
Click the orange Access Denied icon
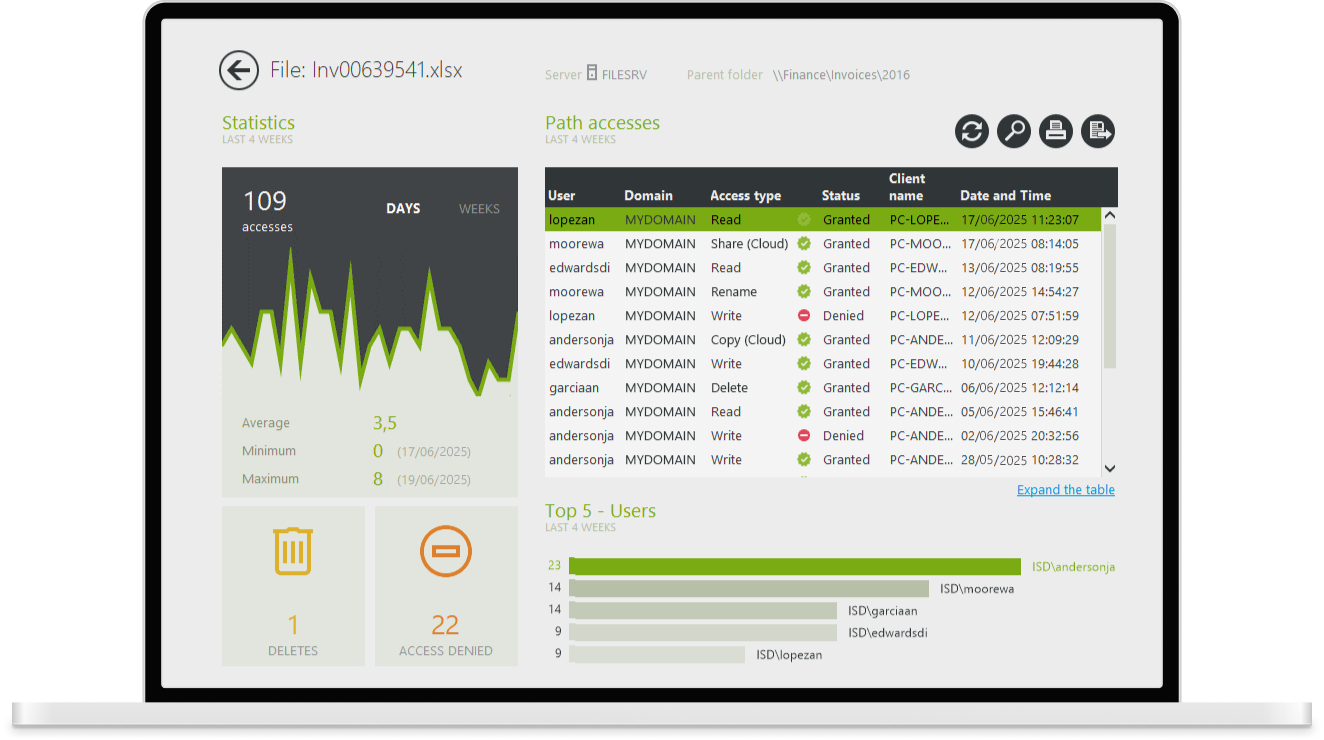[x=446, y=551]
